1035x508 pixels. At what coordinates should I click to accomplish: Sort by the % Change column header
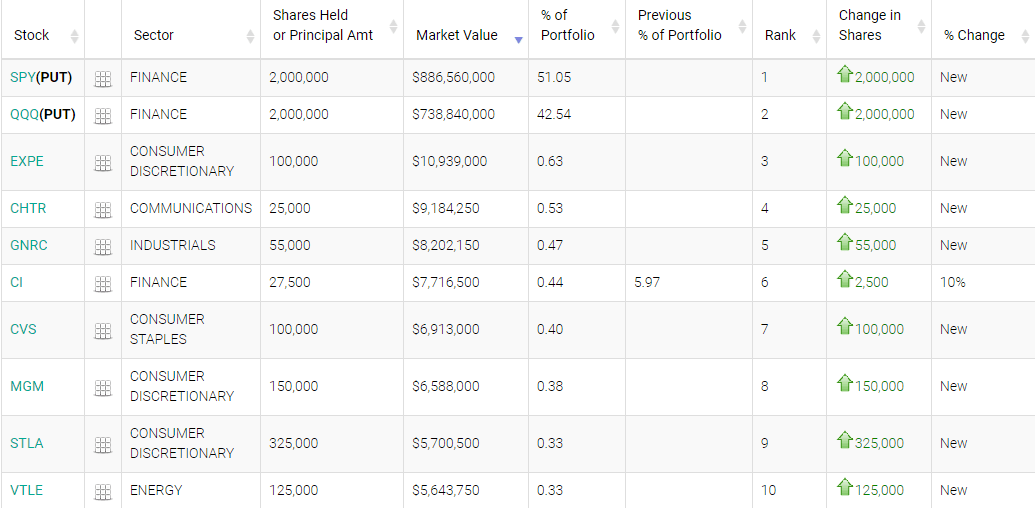974,35
